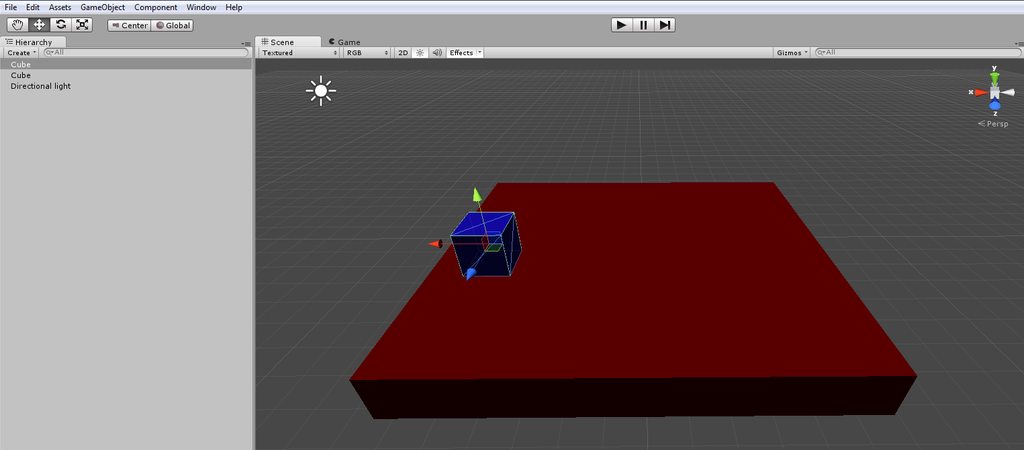Open Hierarchy panel options menu icon
Screen dimensions: 1024x450
[x=246, y=43]
